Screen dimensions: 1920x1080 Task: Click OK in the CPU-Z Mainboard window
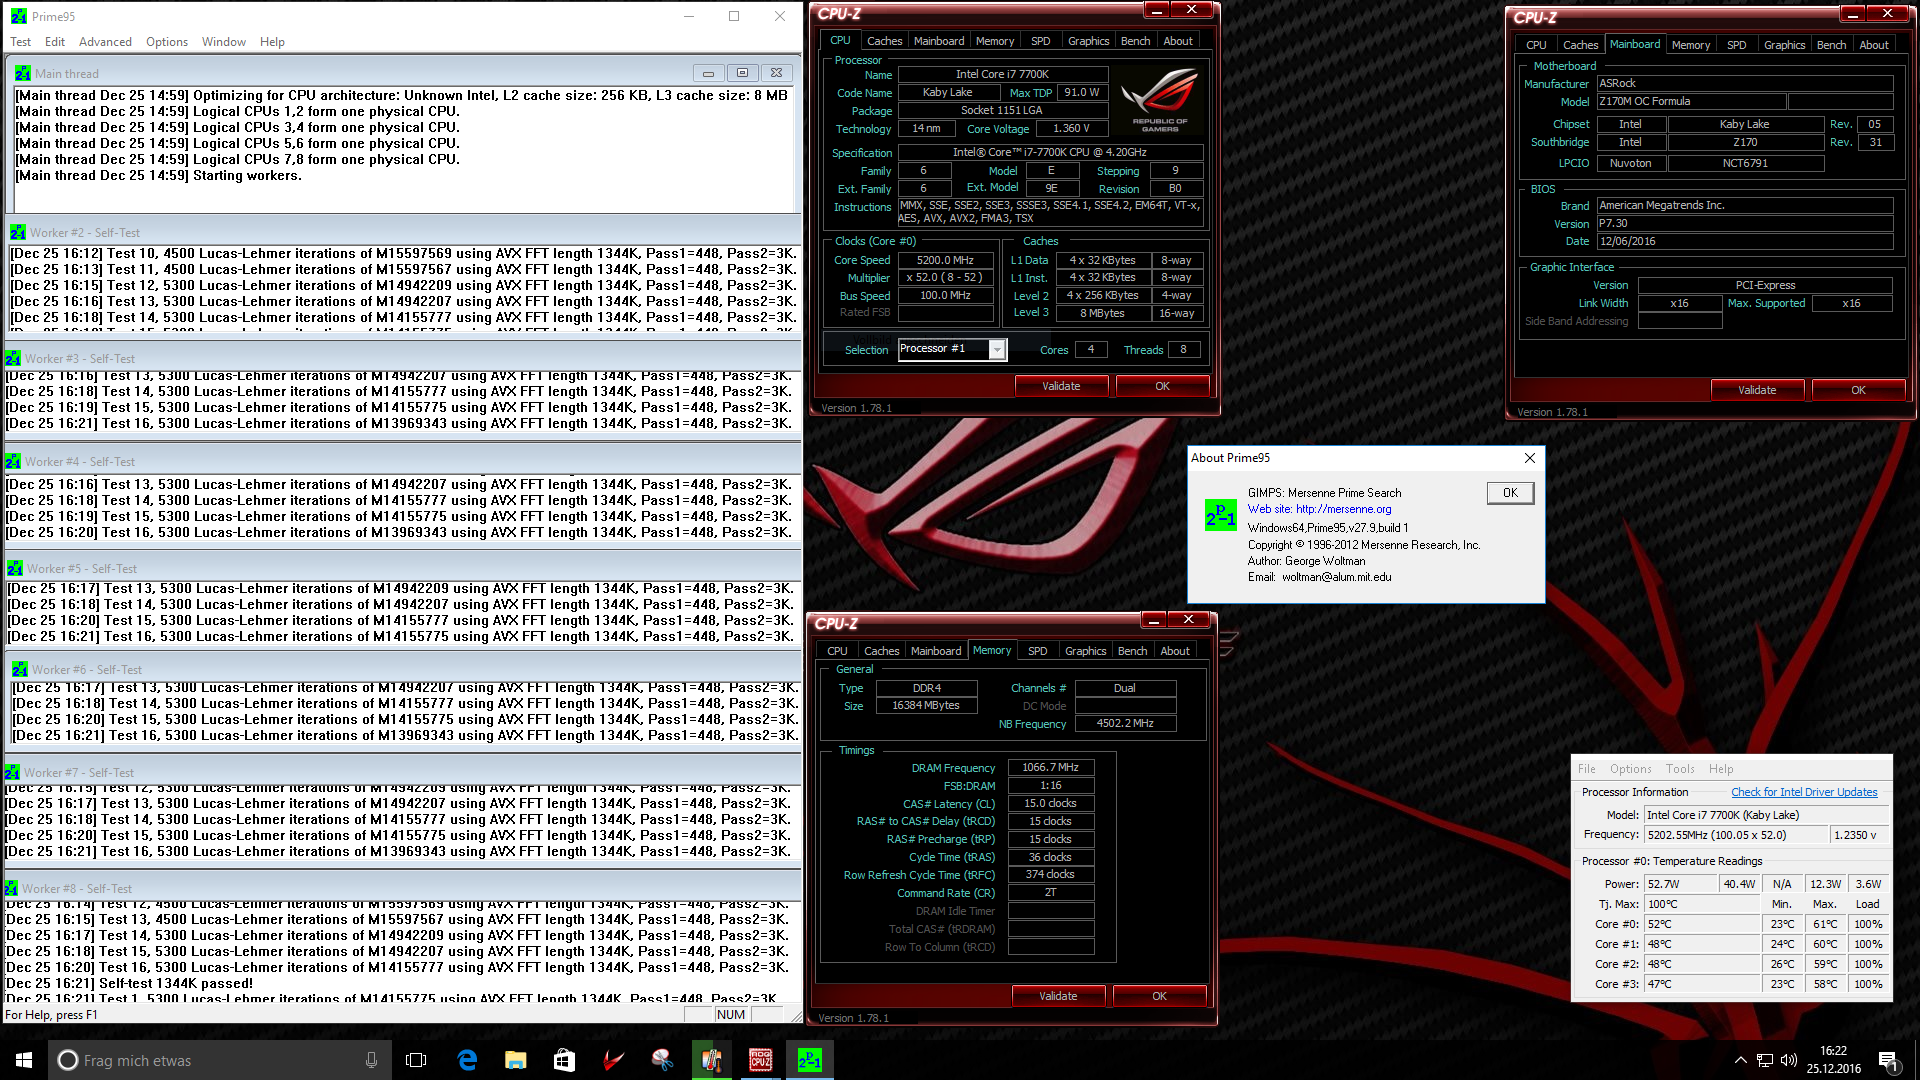tap(1858, 390)
